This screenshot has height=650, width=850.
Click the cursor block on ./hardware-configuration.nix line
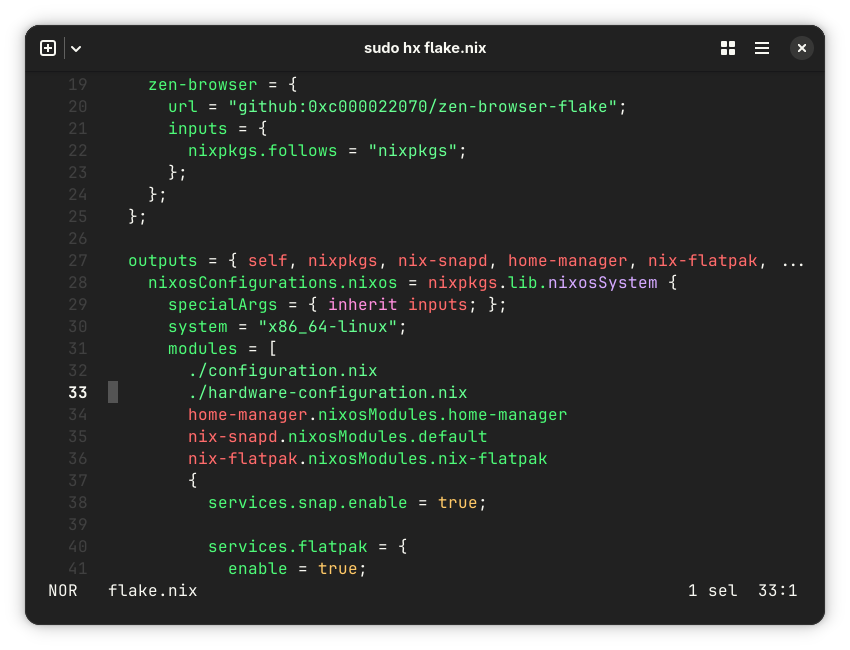click(113, 392)
